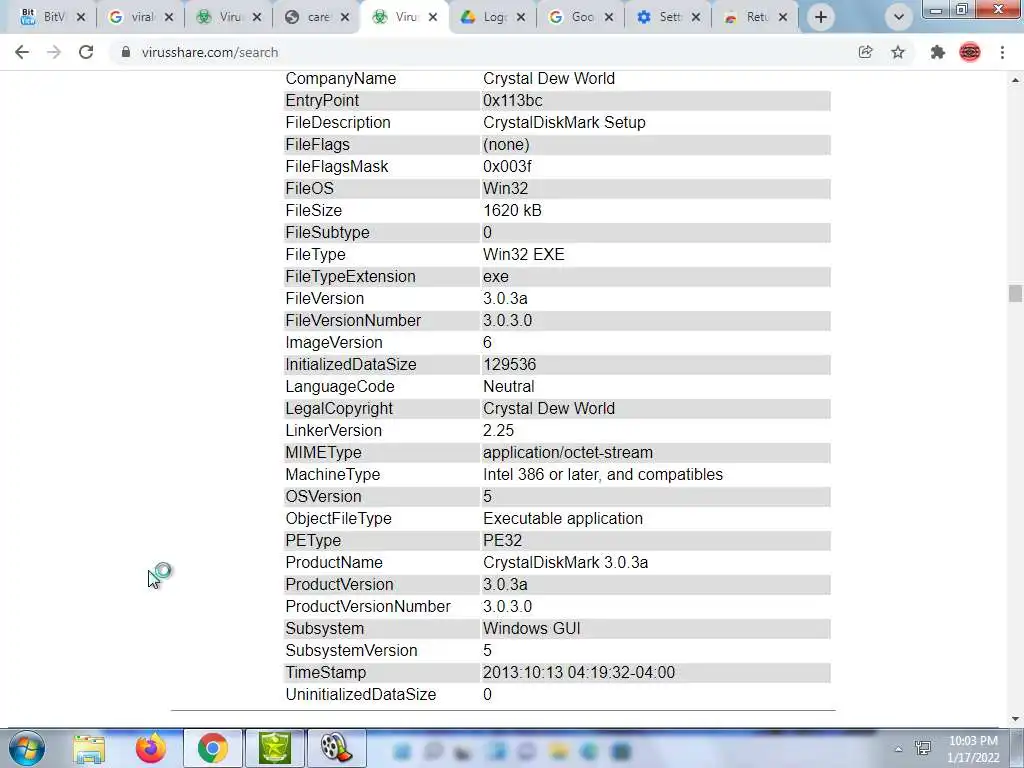Click the MachineType value Intel 386
The image size is (1024, 768).
(x=603, y=475)
